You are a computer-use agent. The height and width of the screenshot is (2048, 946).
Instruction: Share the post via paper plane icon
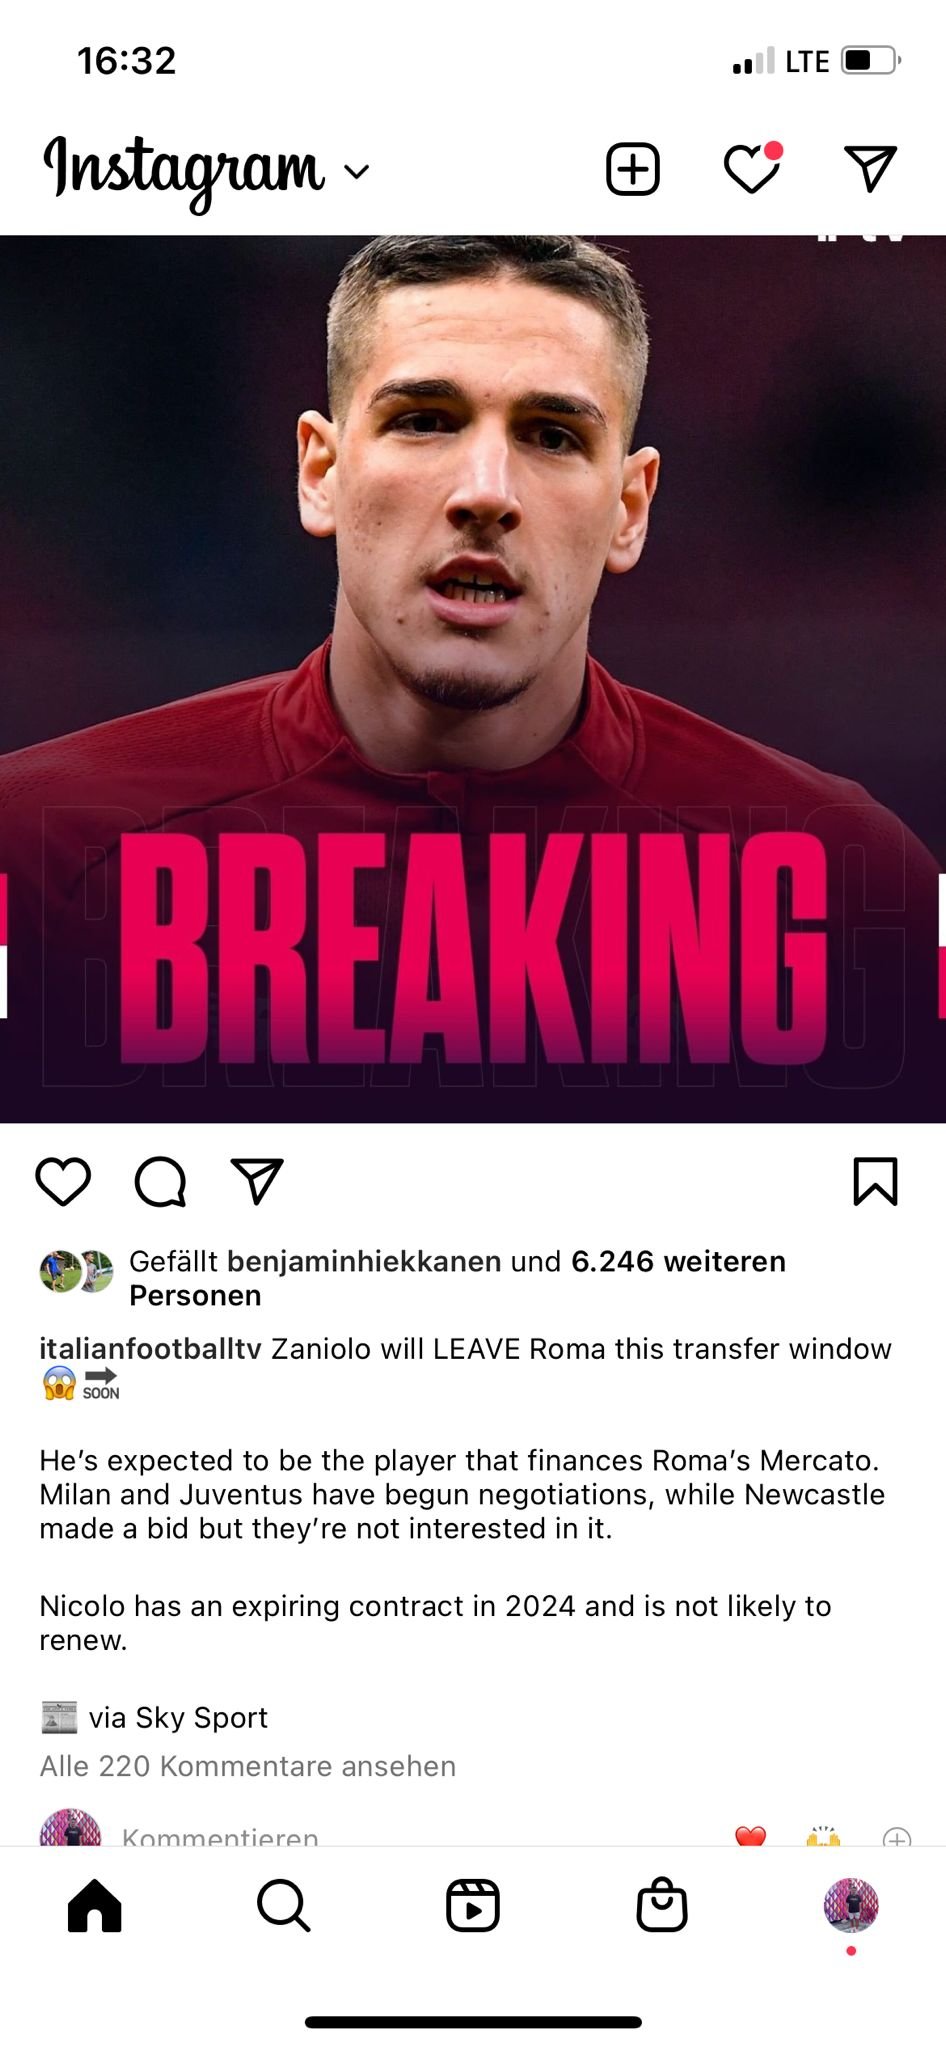(x=257, y=1181)
